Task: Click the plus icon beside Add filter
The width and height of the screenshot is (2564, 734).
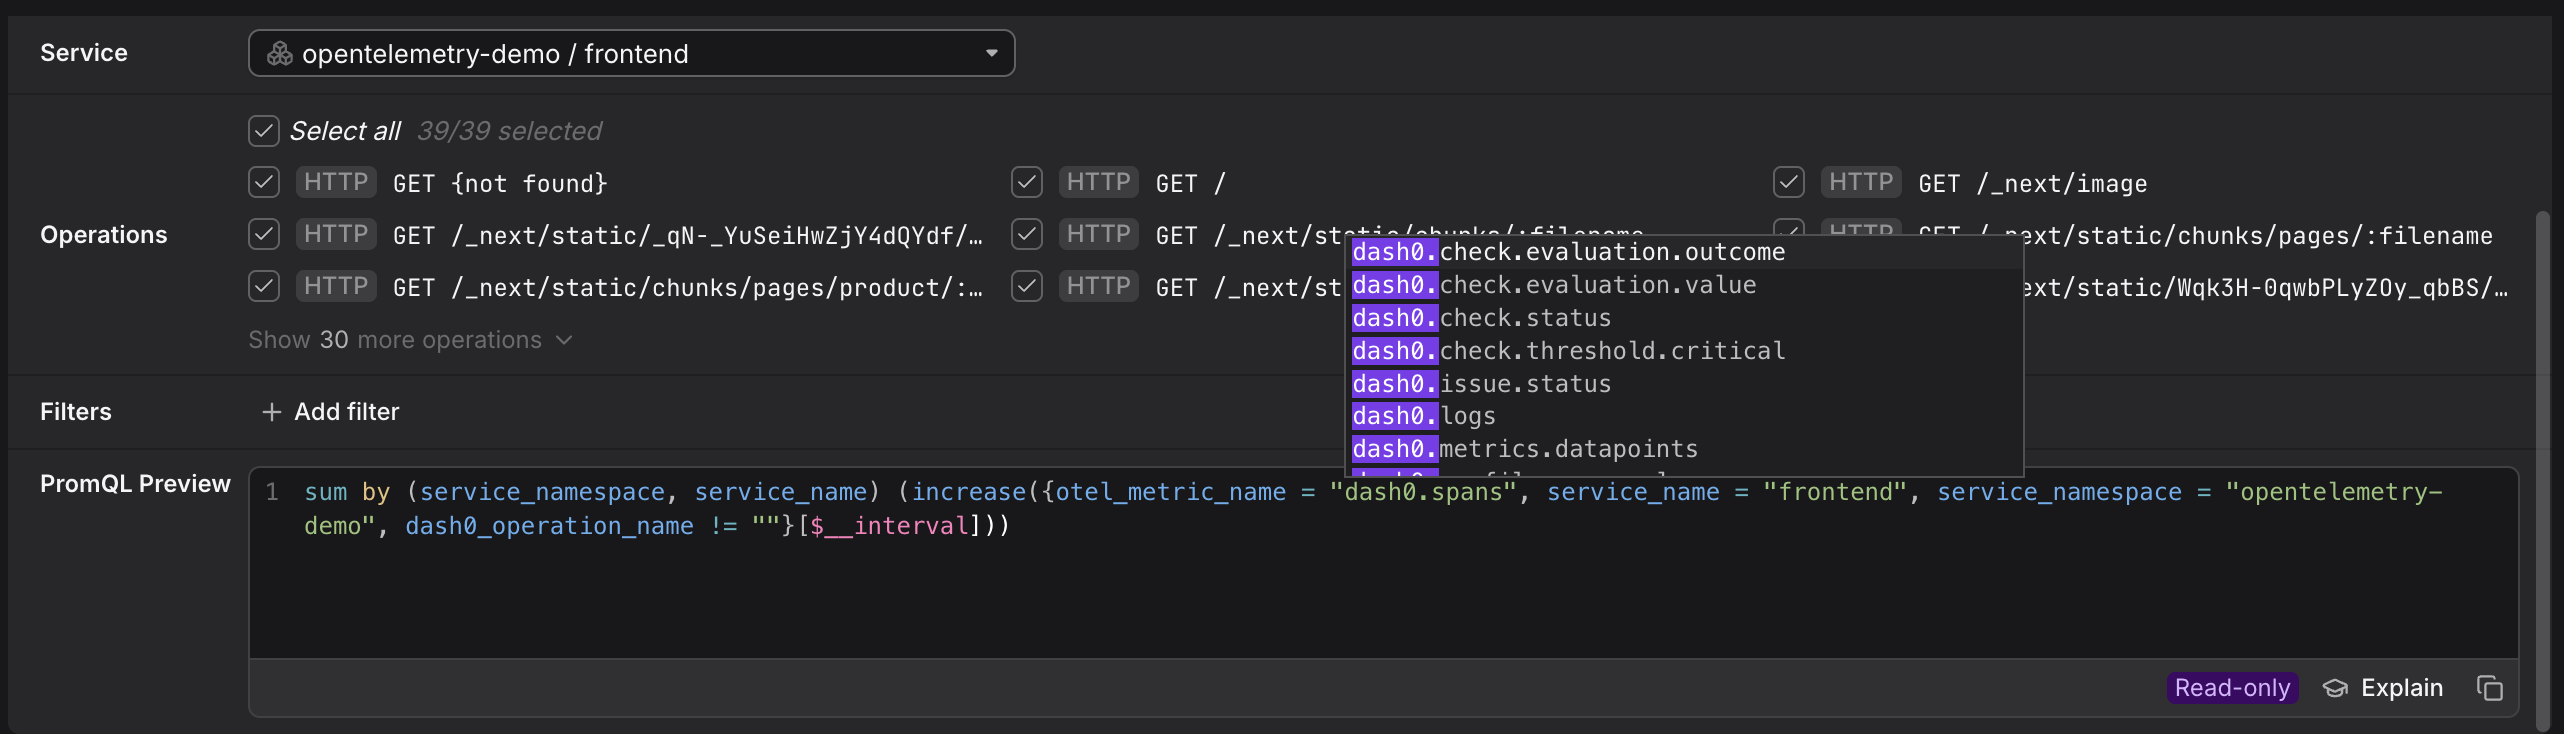Action: [271, 412]
